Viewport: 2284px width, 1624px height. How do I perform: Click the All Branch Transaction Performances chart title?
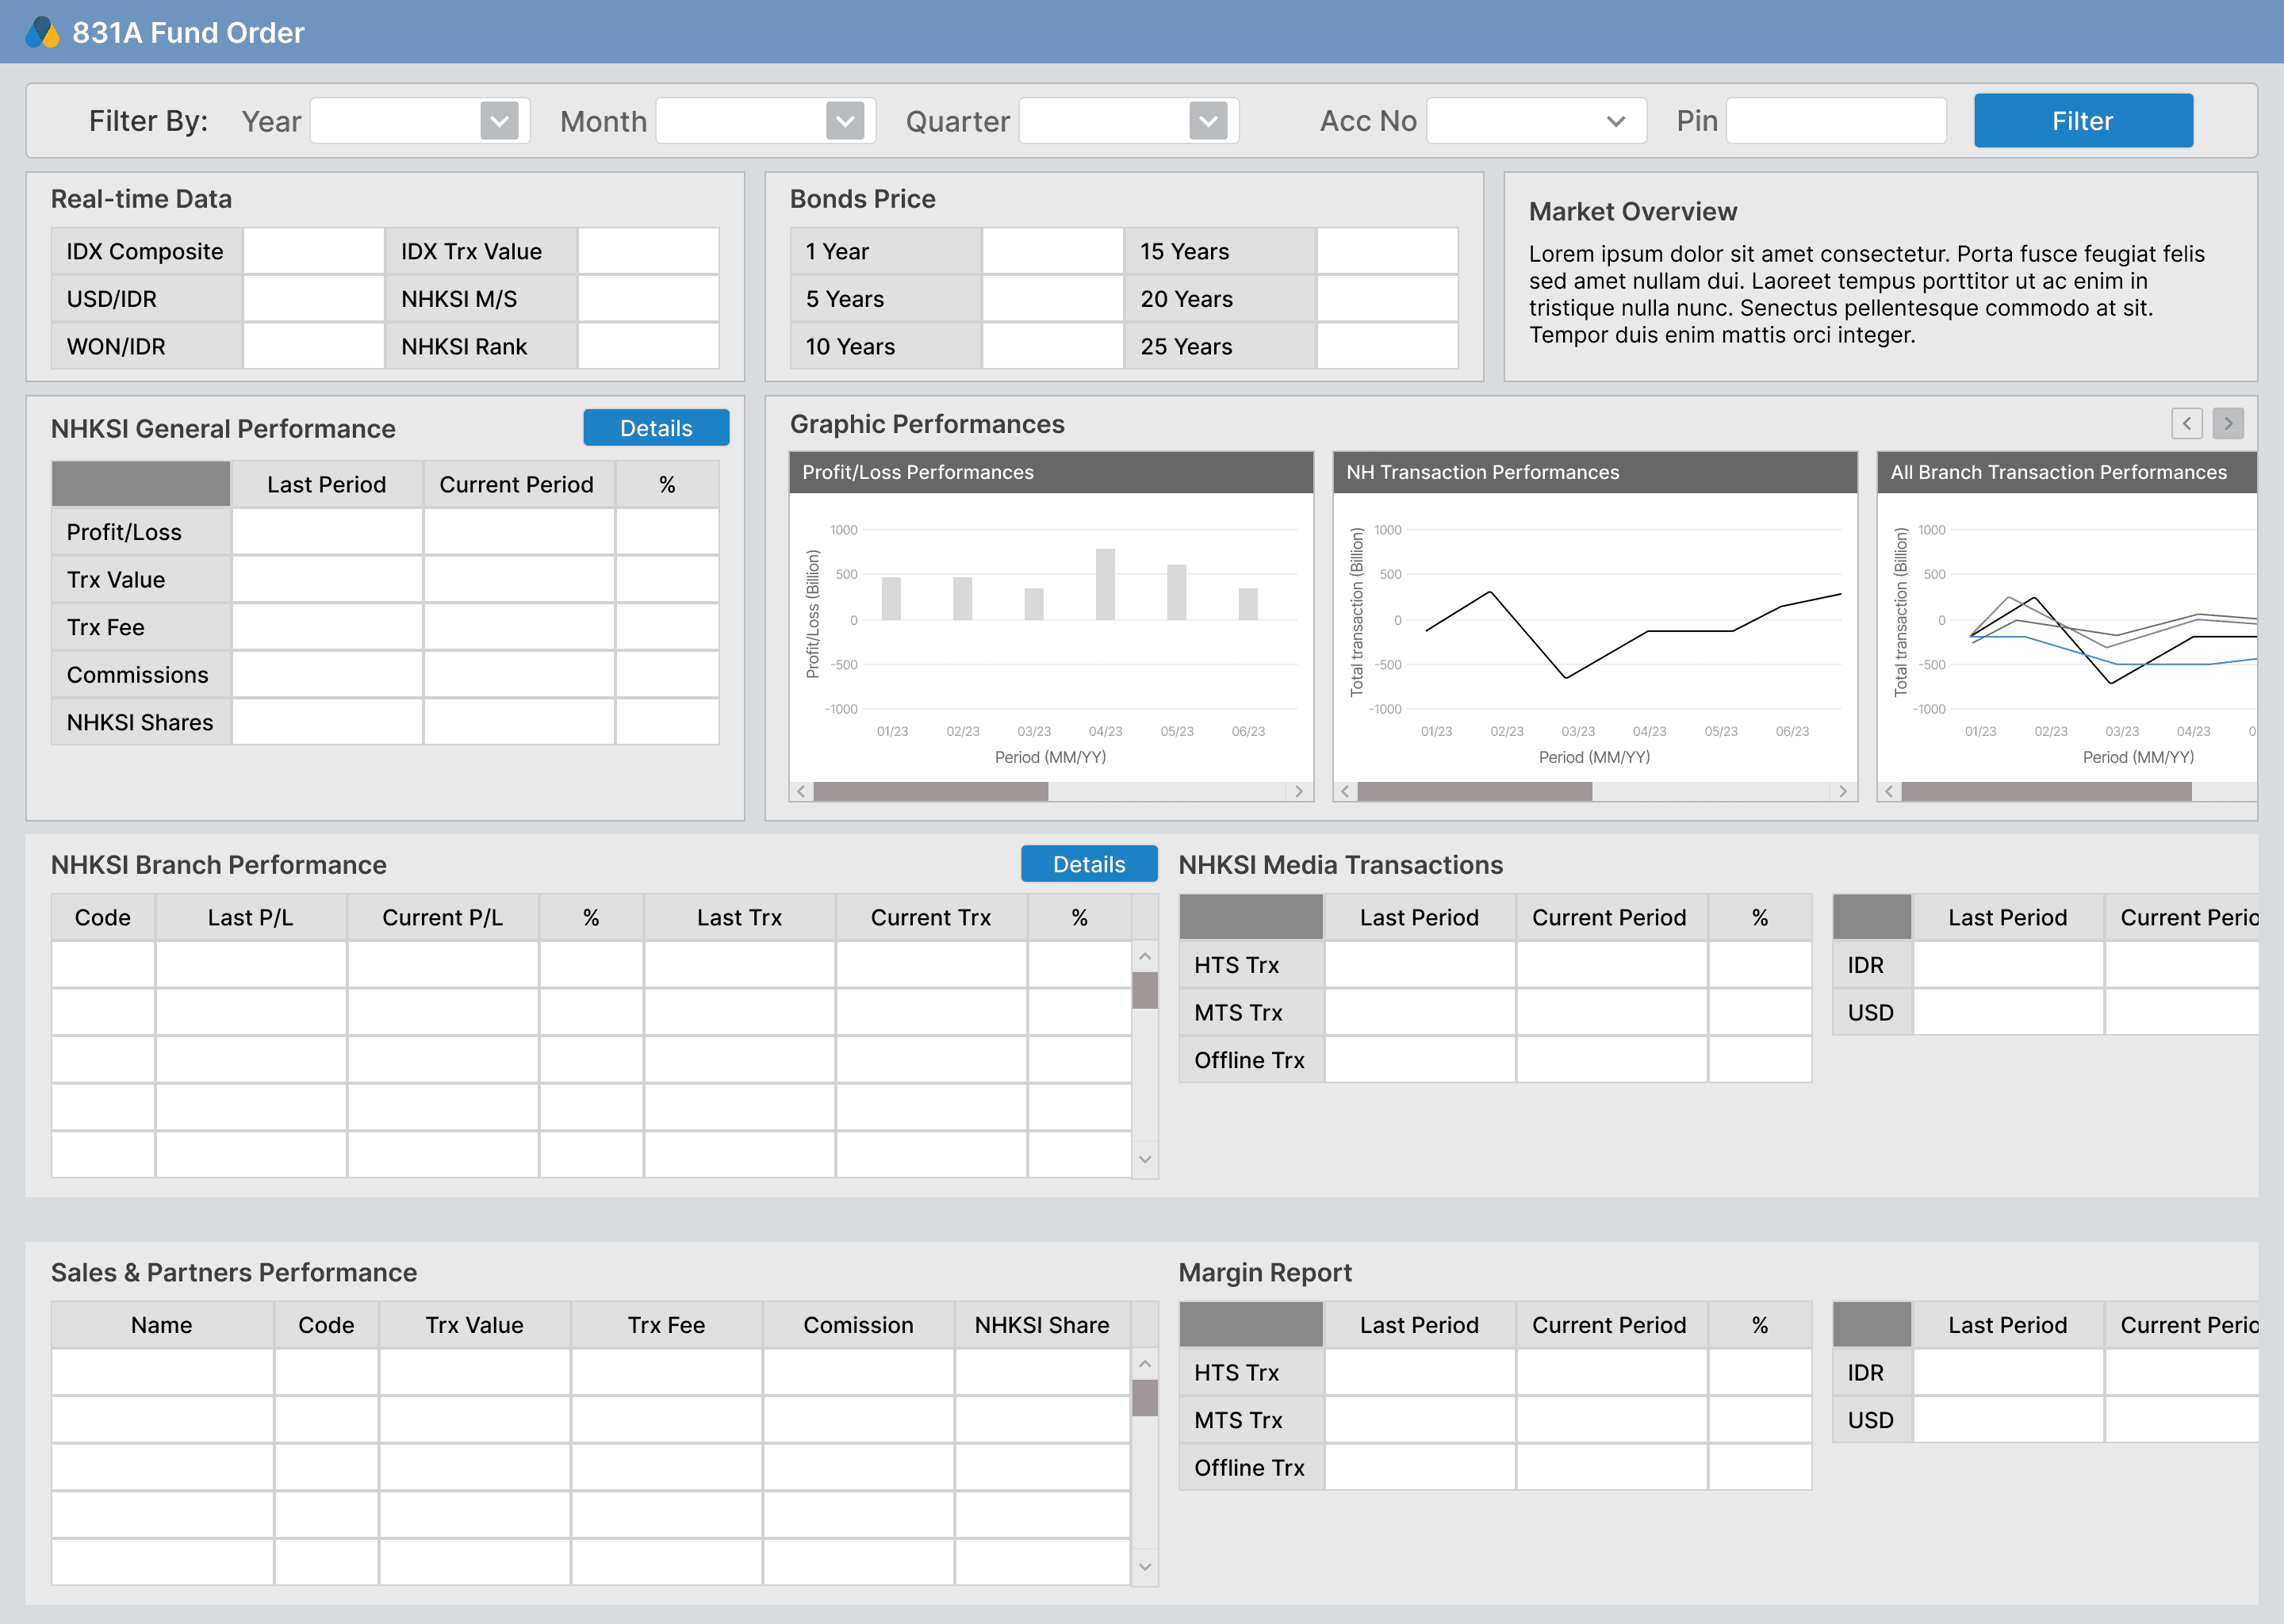[x=2058, y=472]
